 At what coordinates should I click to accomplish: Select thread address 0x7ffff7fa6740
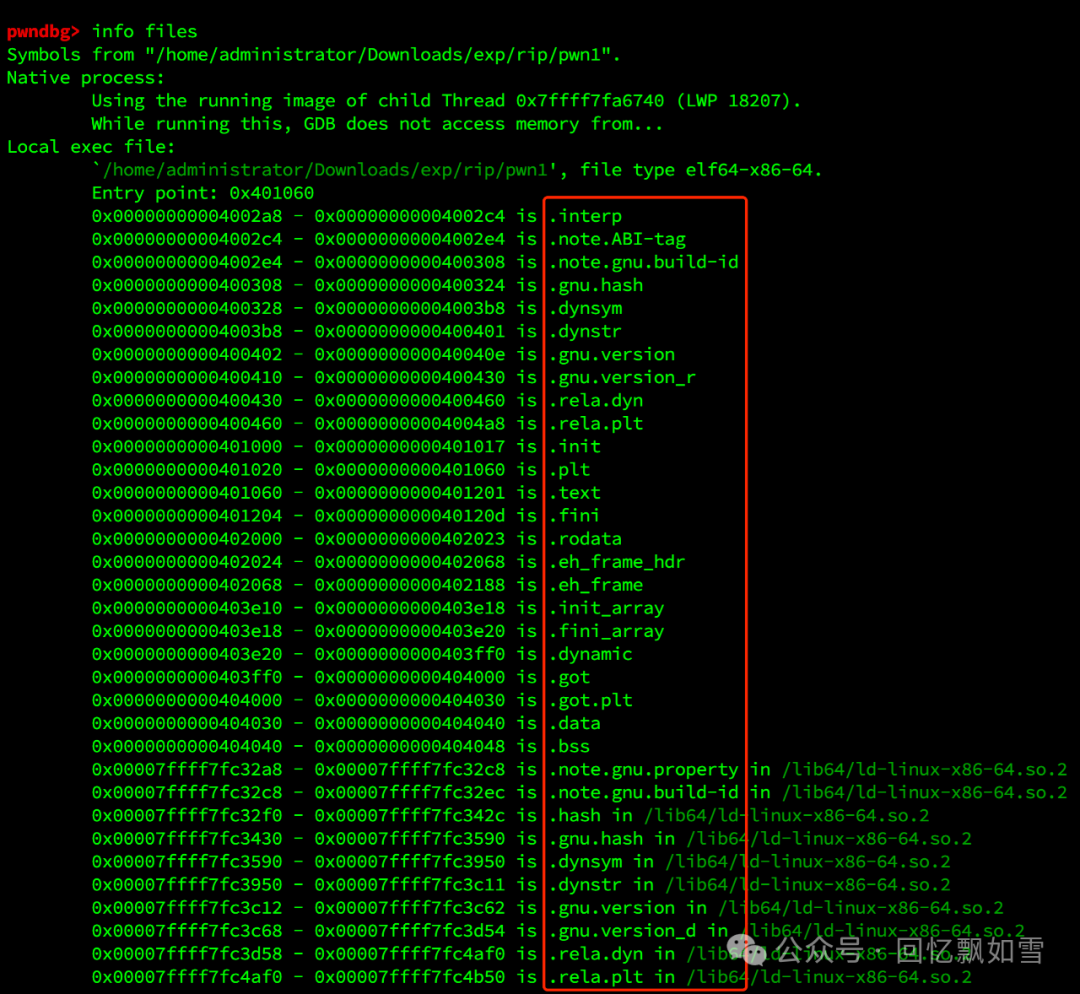[x=590, y=101]
